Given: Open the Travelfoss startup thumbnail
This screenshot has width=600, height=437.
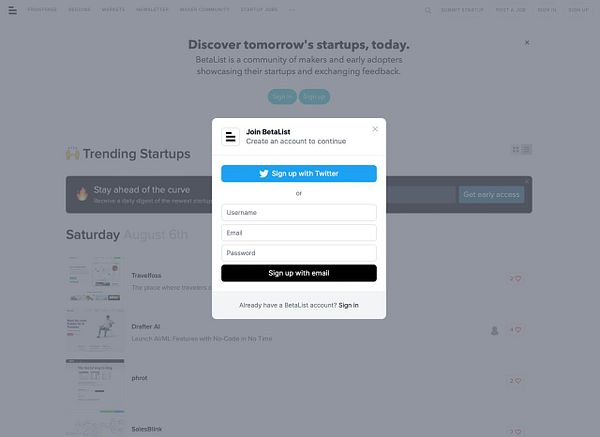Looking at the screenshot, I should point(95,279).
